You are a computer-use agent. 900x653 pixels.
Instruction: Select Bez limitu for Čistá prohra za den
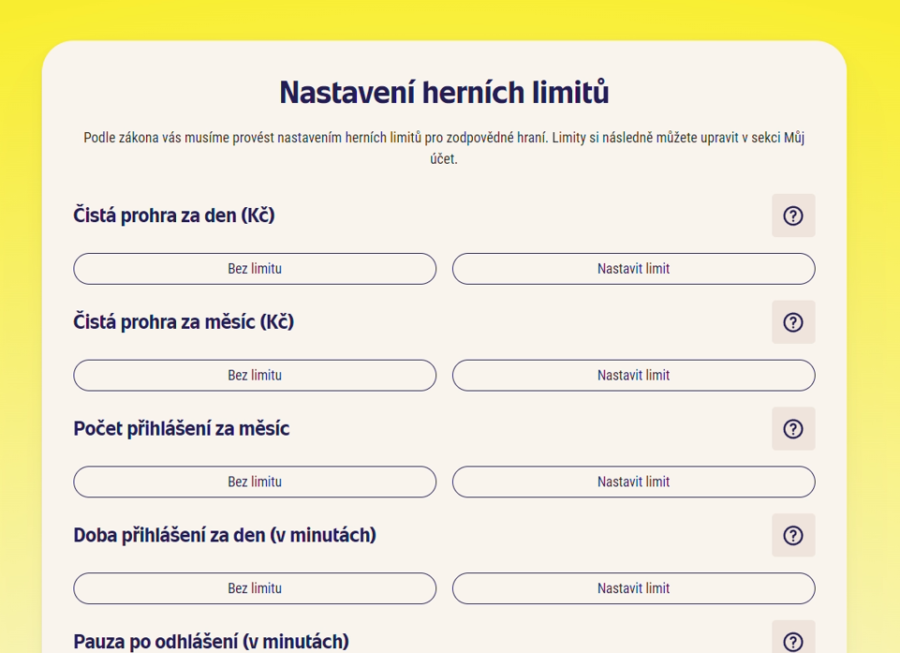255,269
